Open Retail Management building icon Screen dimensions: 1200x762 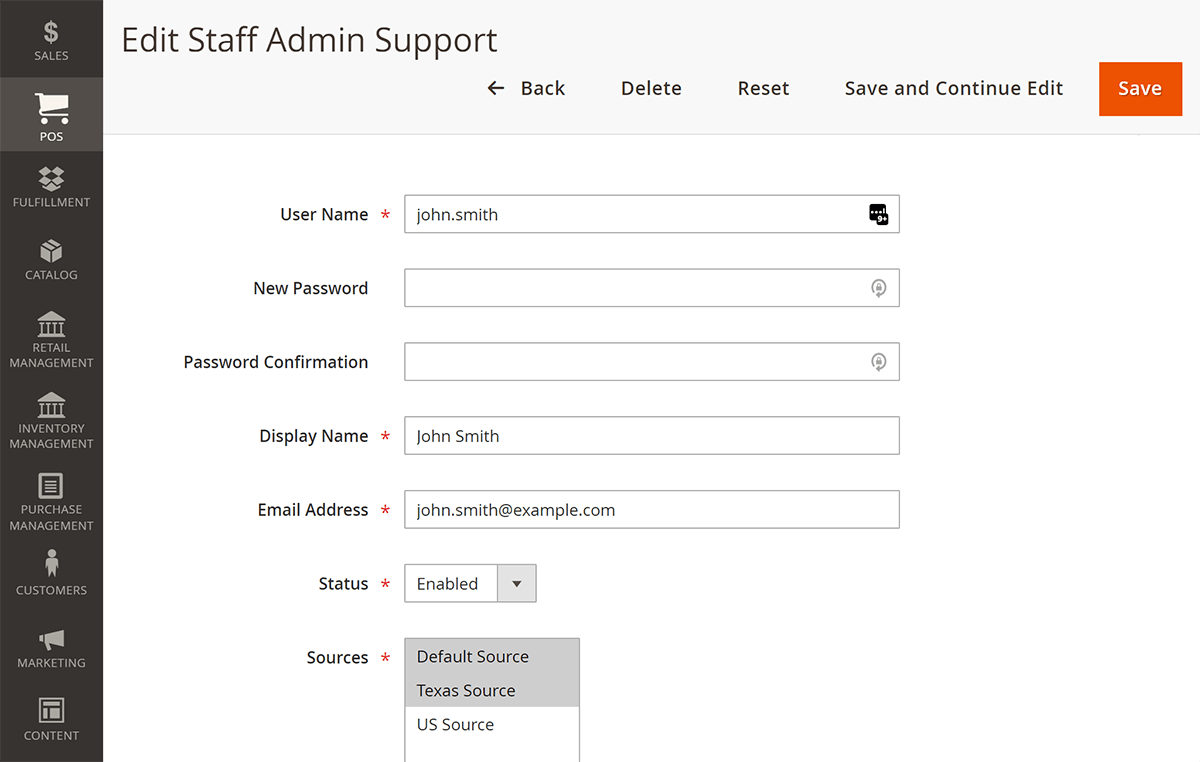[51, 324]
